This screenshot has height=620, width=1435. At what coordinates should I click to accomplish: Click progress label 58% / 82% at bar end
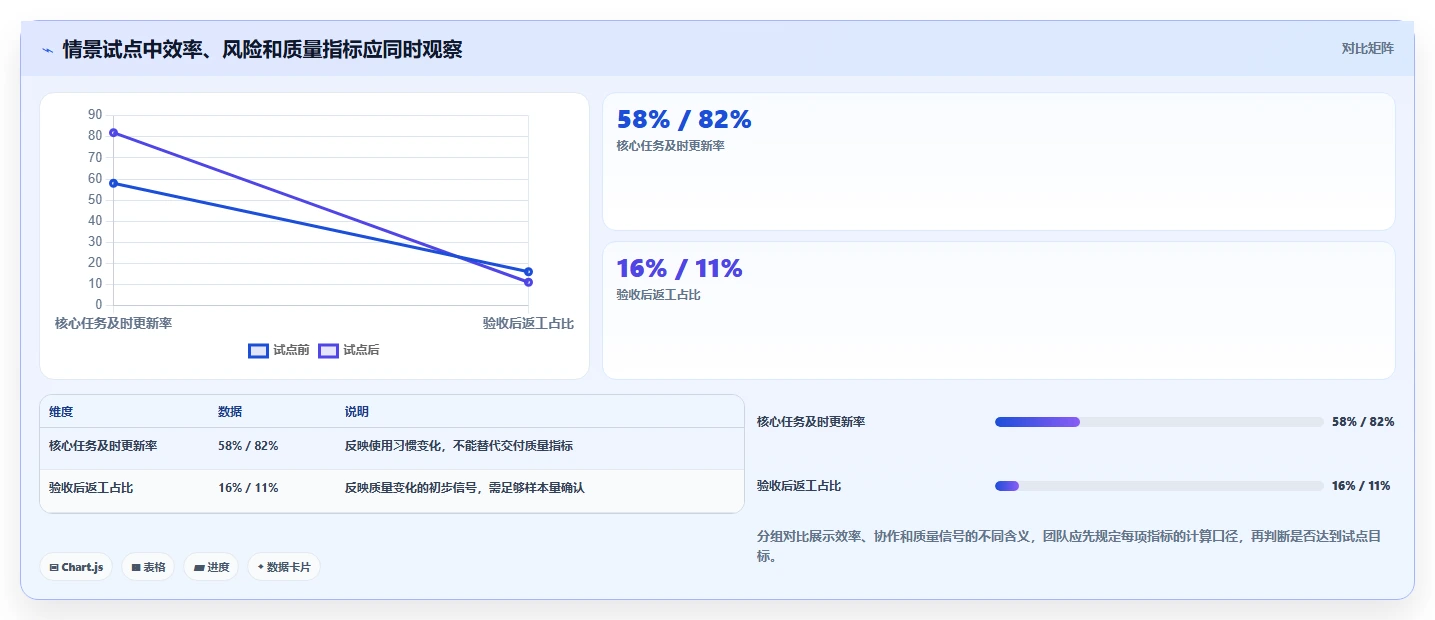click(1363, 422)
